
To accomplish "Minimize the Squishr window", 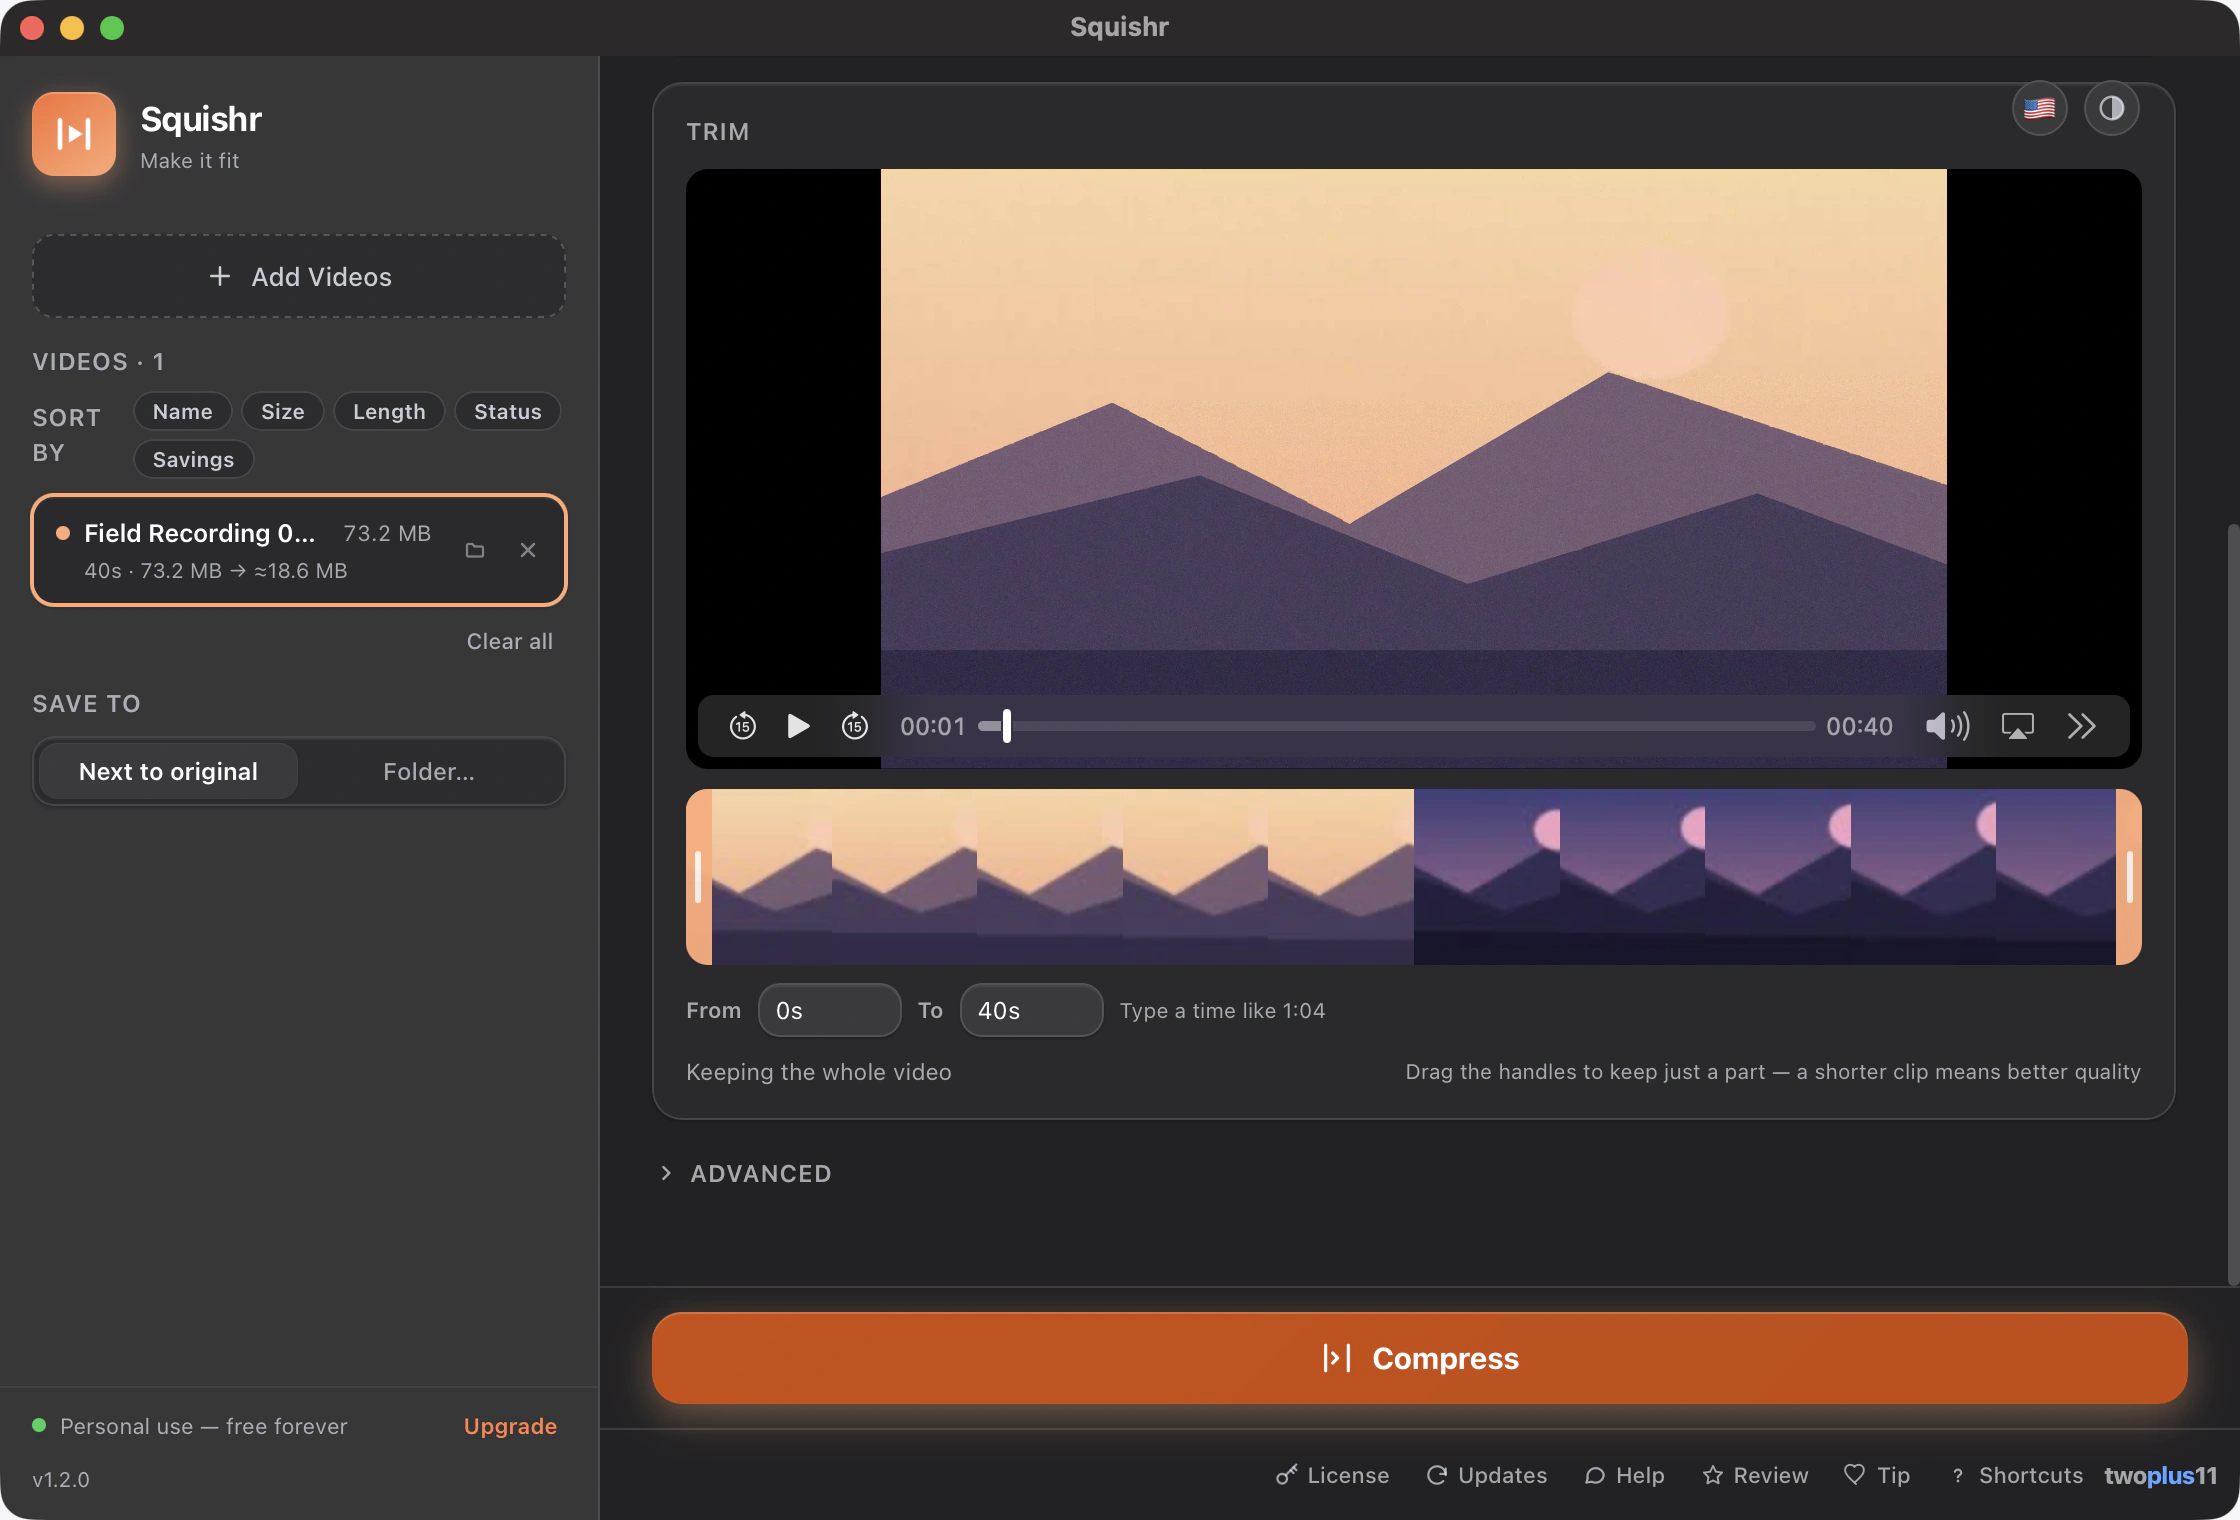I will pos(72,27).
